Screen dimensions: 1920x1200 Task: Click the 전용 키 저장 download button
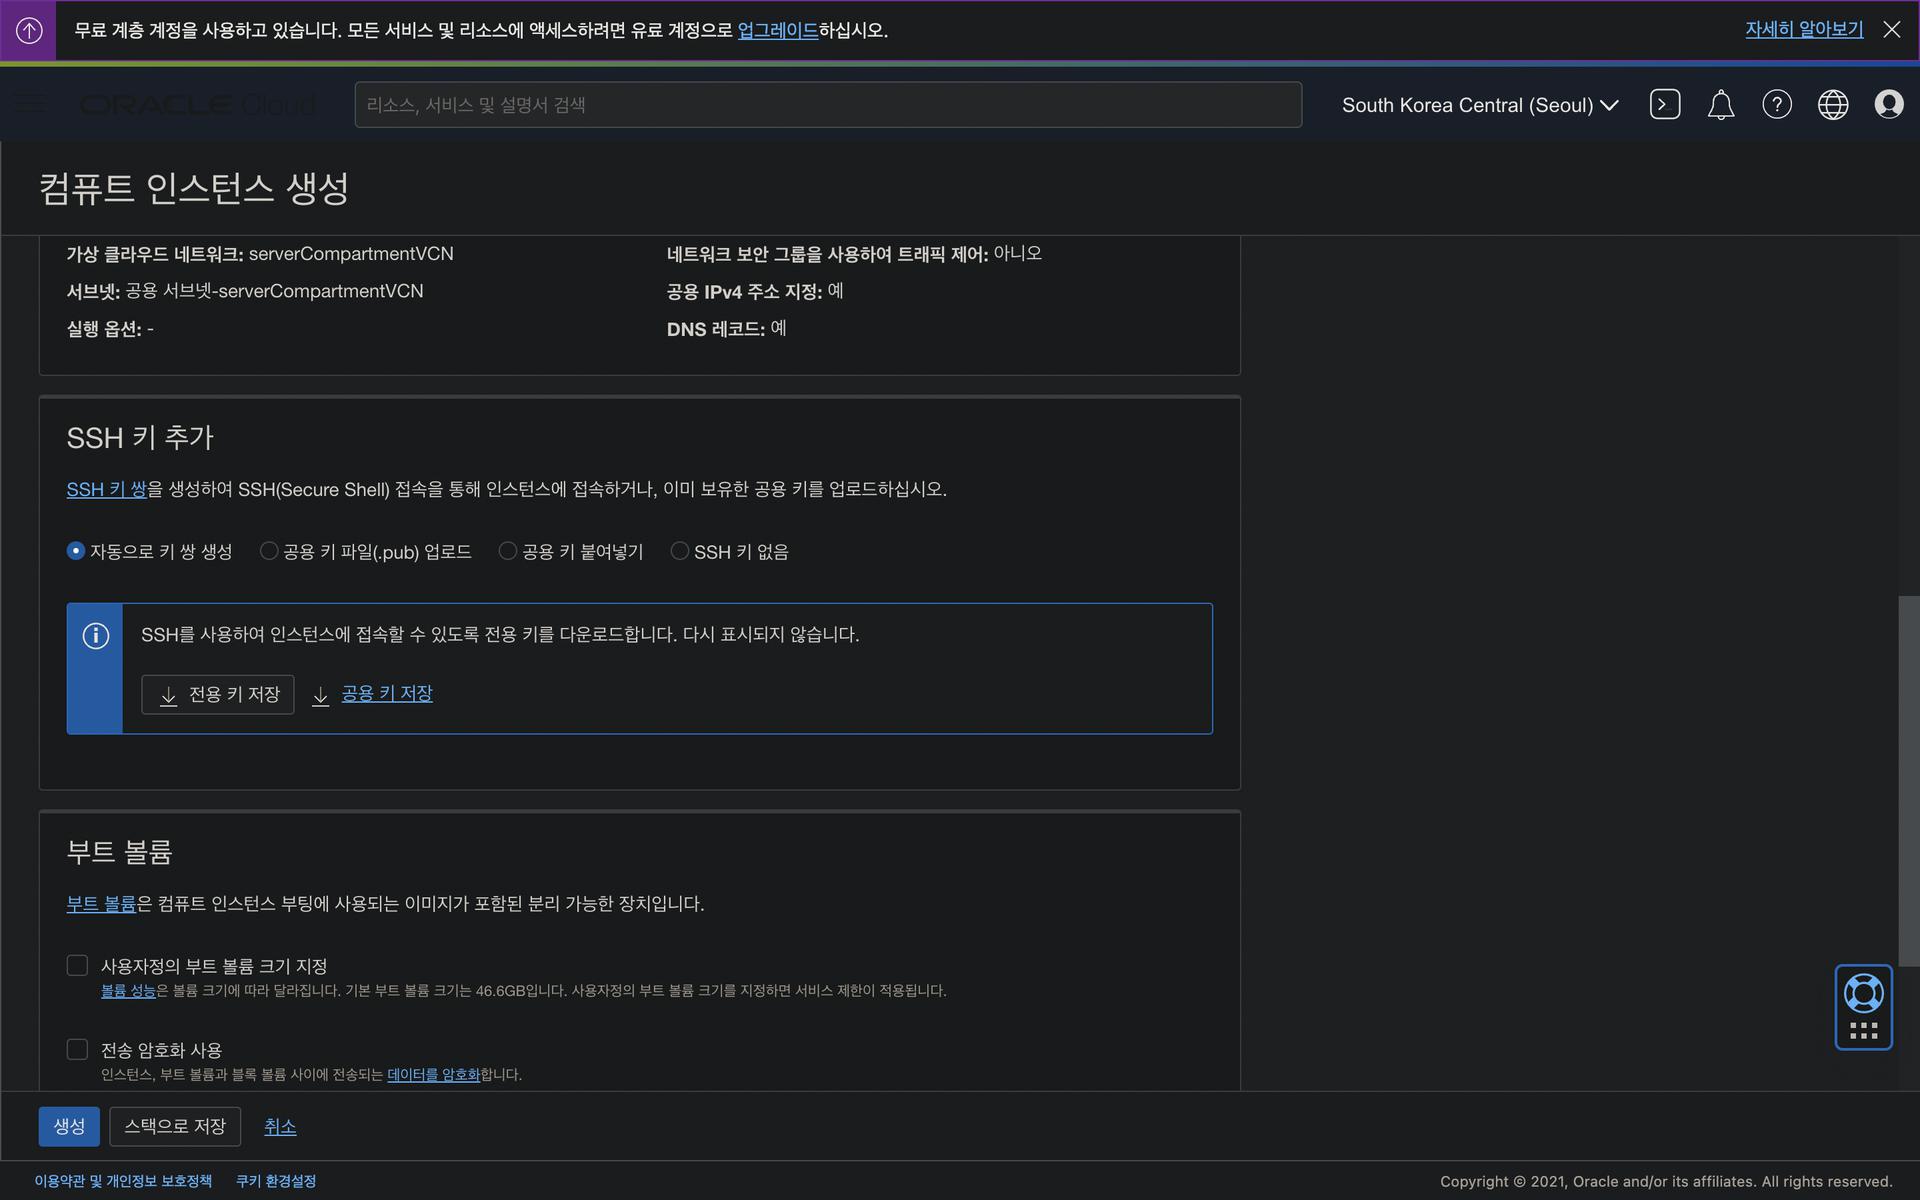218,695
